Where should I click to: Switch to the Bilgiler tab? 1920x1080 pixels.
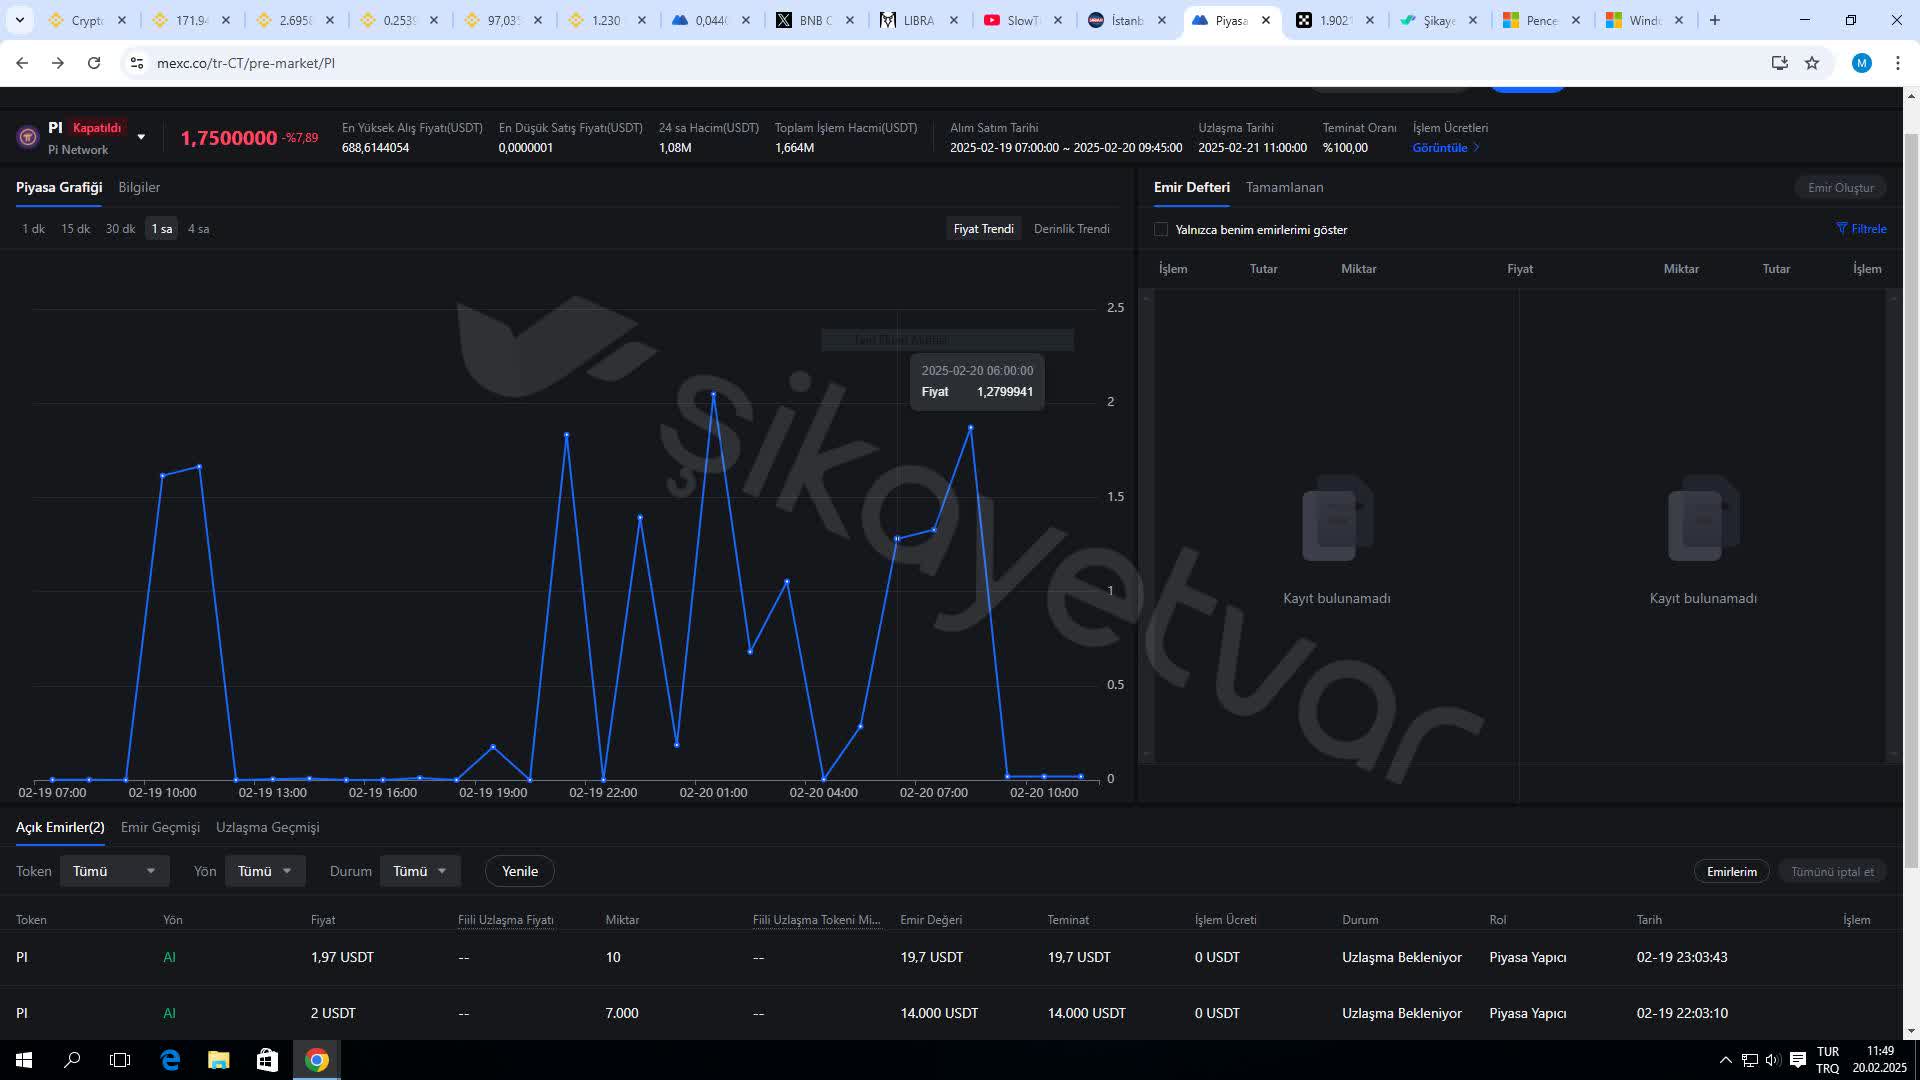(x=139, y=187)
